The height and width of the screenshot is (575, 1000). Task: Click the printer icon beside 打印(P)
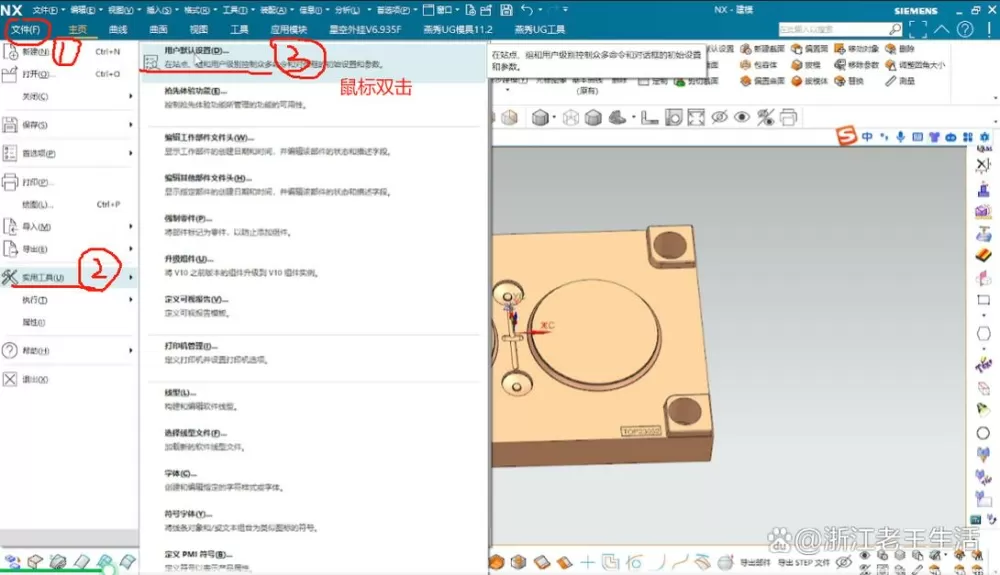coord(10,182)
